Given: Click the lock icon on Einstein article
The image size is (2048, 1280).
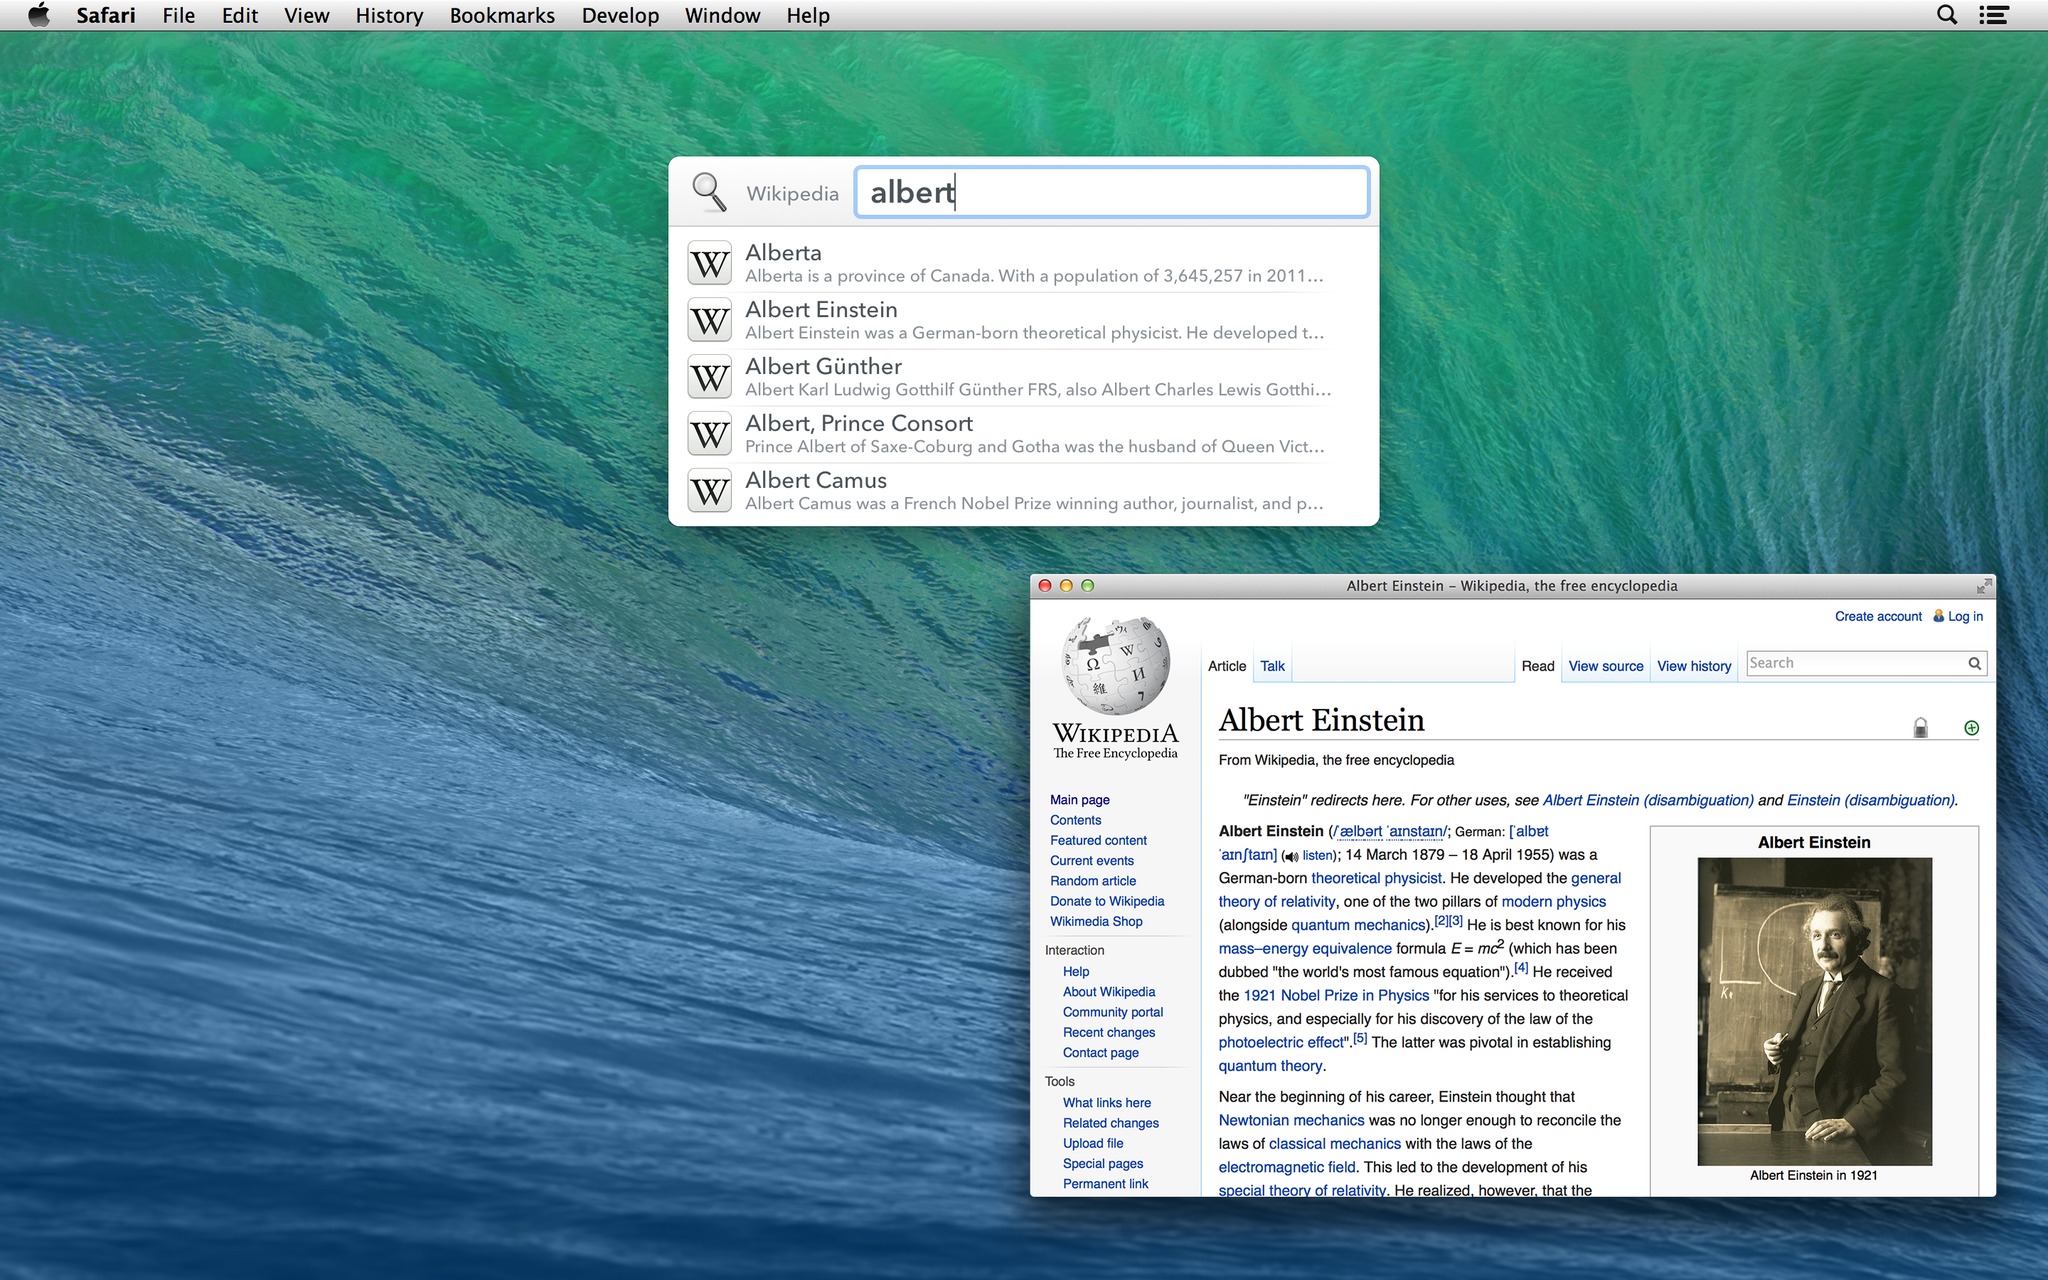Looking at the screenshot, I should click(1920, 727).
